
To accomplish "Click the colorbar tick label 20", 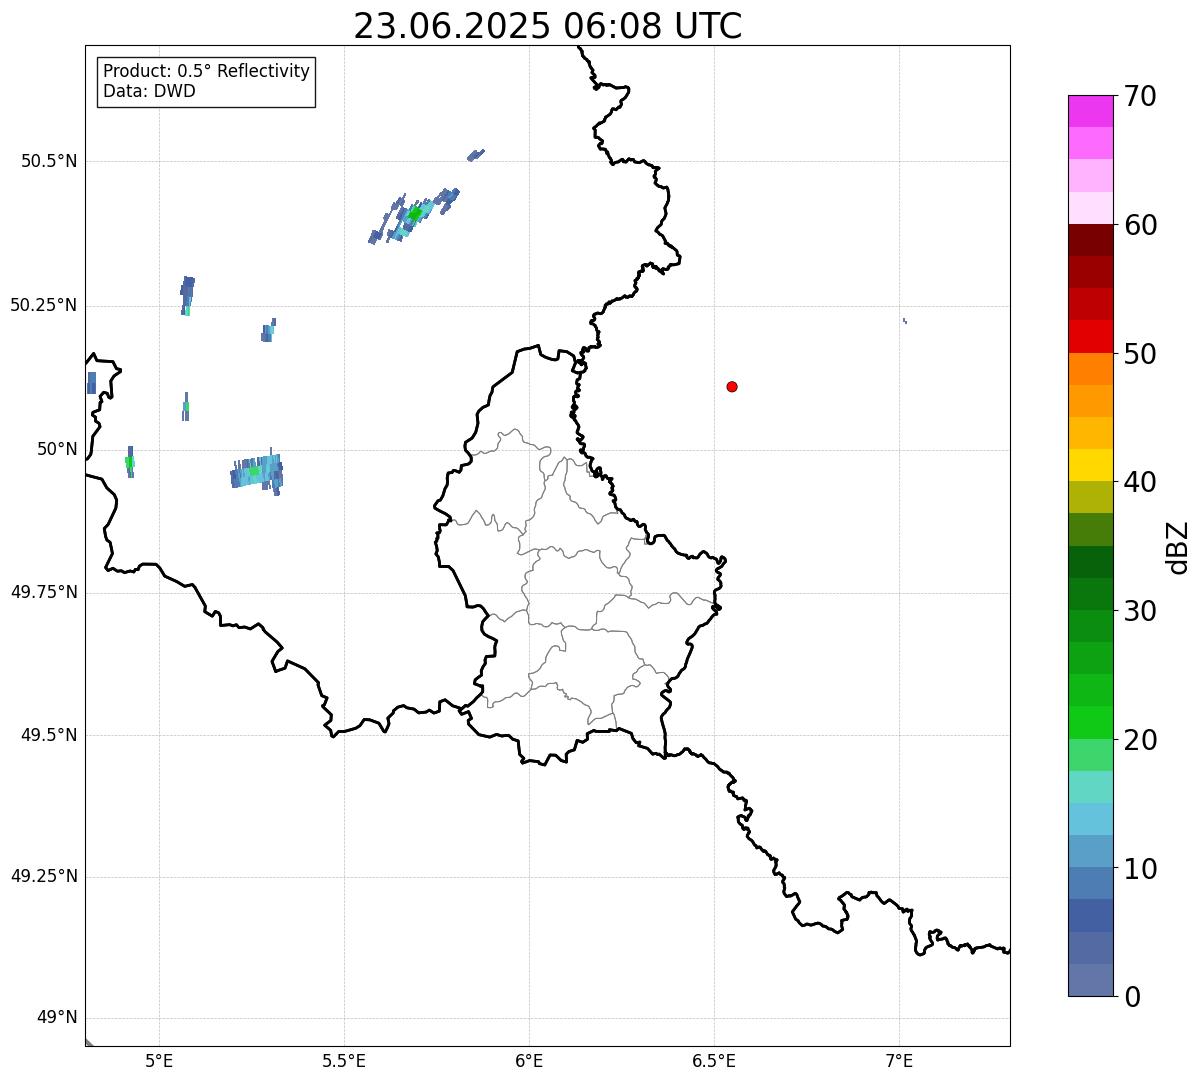I will [1141, 740].
